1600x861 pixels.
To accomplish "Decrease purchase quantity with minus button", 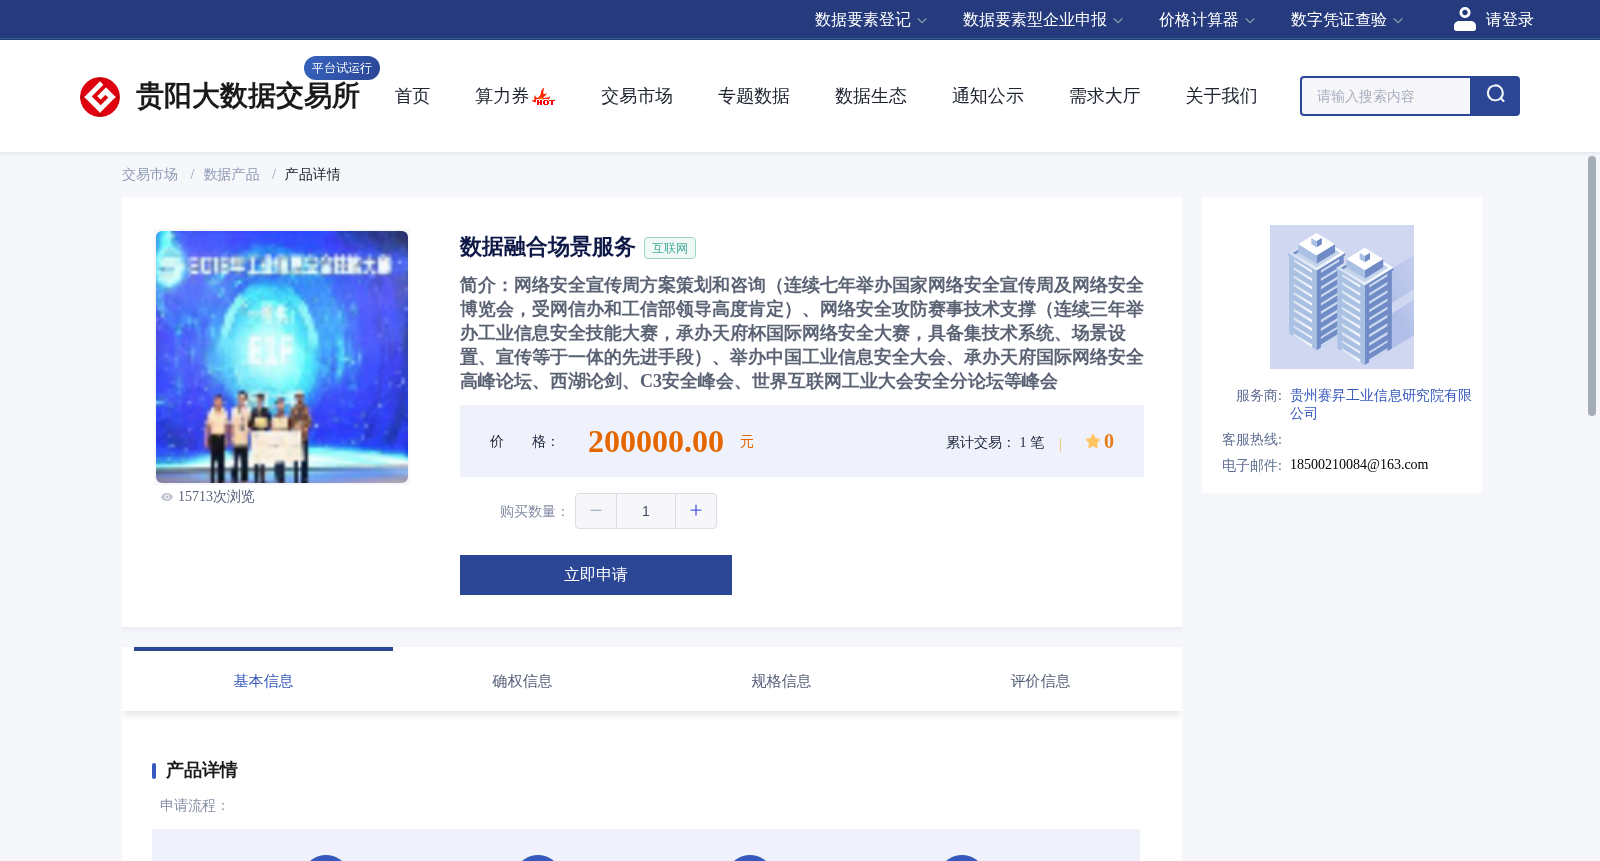I will pyautogui.click(x=596, y=511).
